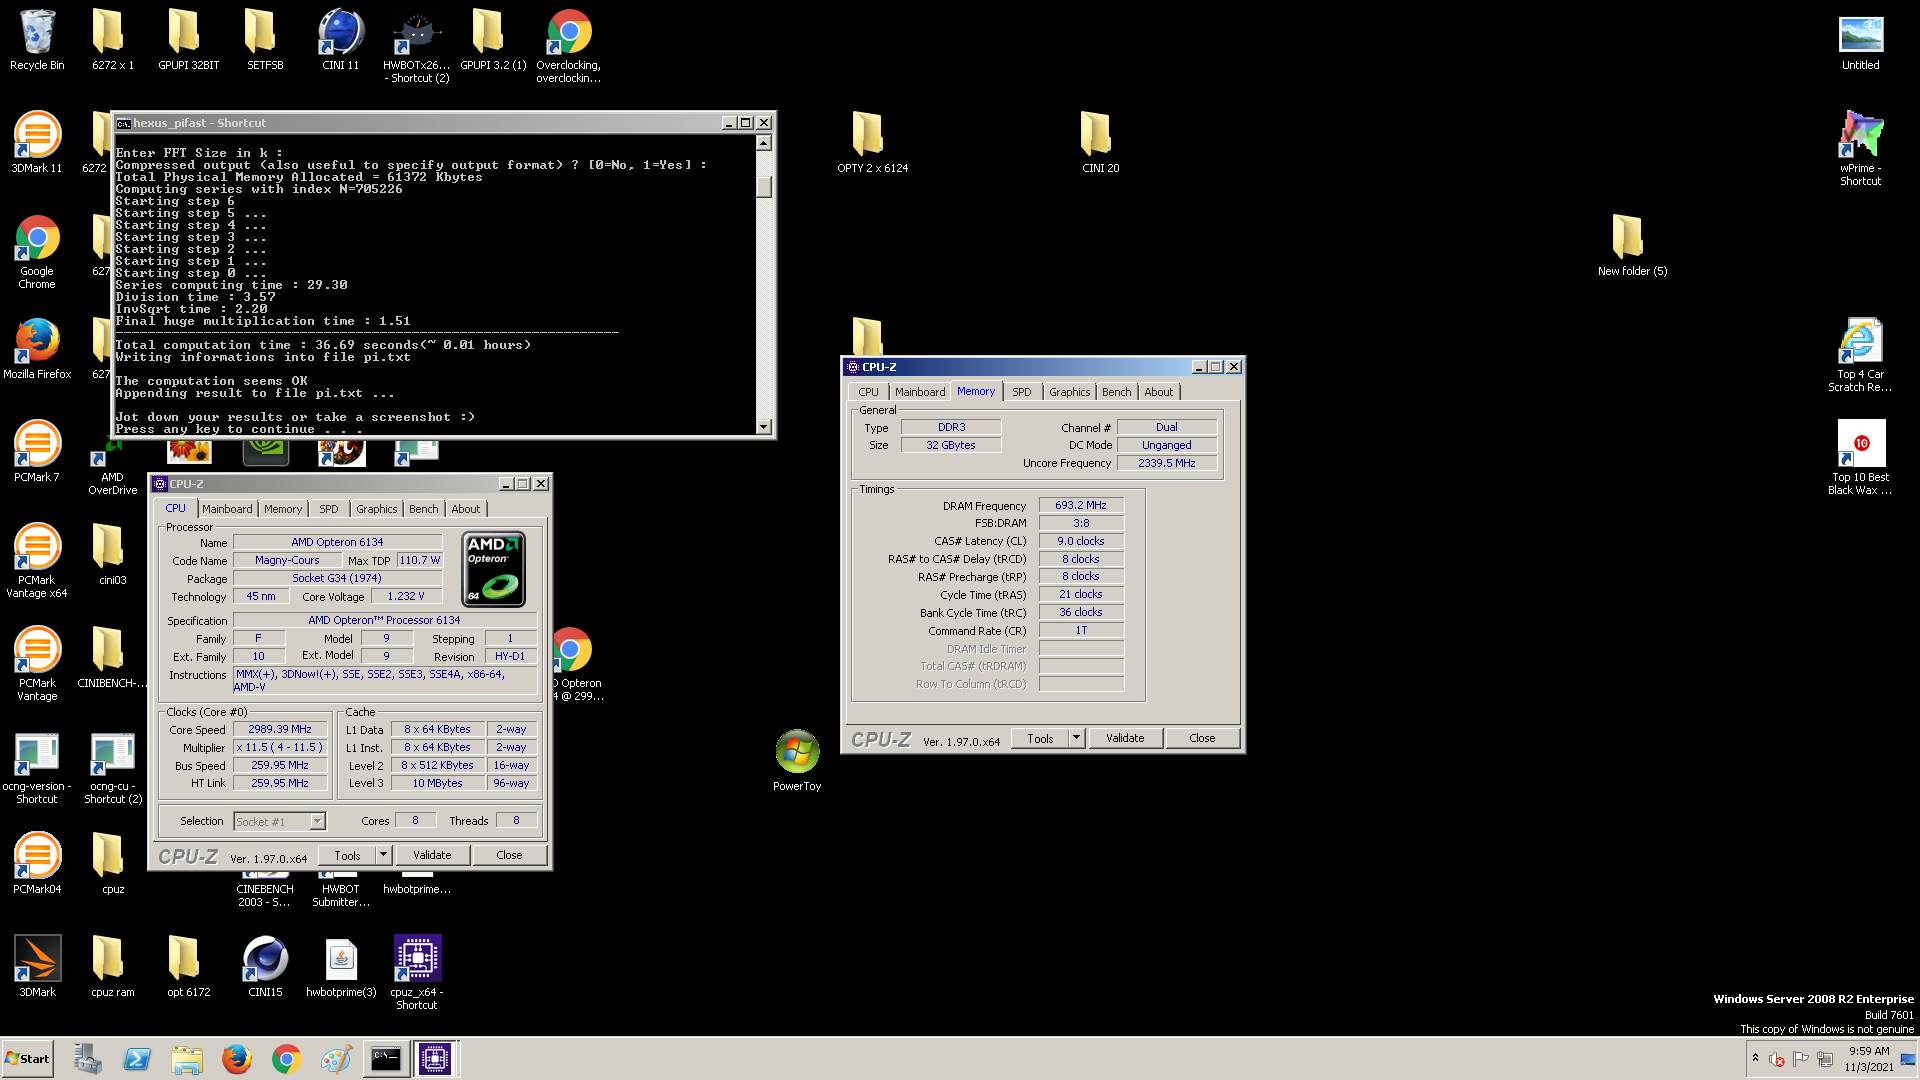Open the CINI 20 folder
The width and height of the screenshot is (1920, 1080).
[1100, 143]
